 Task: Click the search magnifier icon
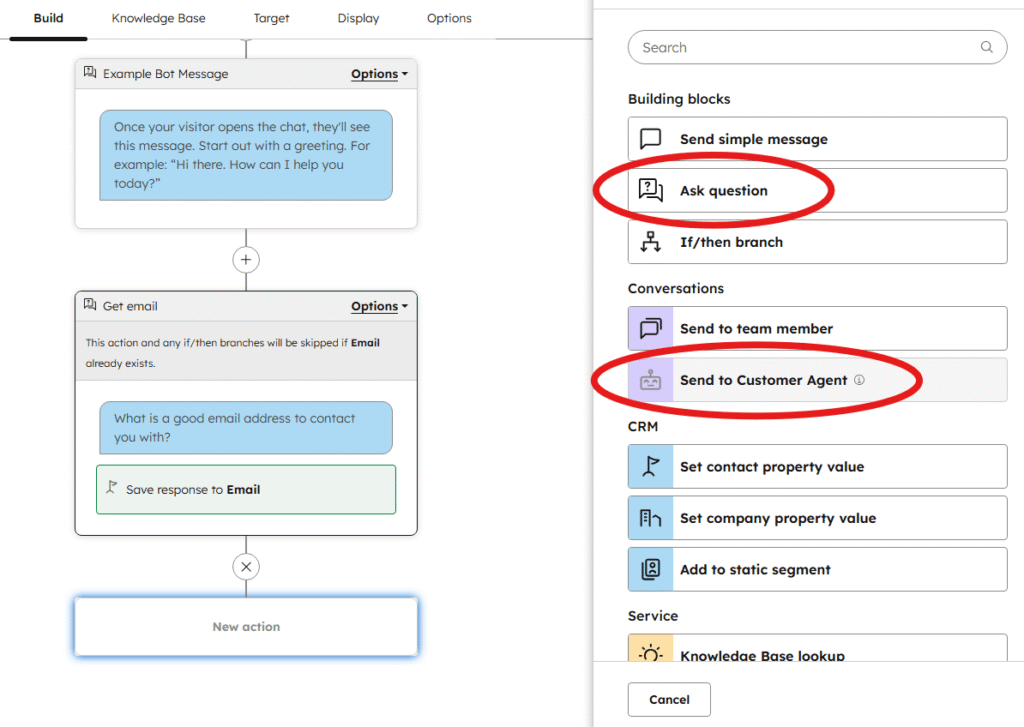pyautogui.click(x=987, y=47)
